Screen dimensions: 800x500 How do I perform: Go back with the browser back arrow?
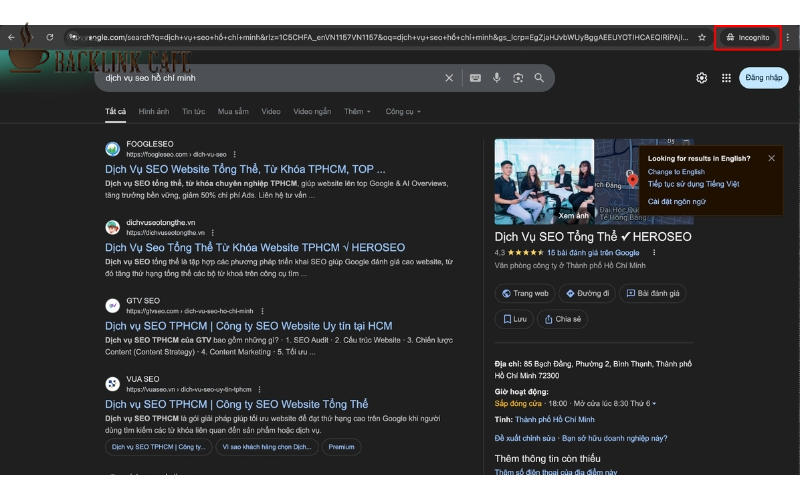pos(11,37)
